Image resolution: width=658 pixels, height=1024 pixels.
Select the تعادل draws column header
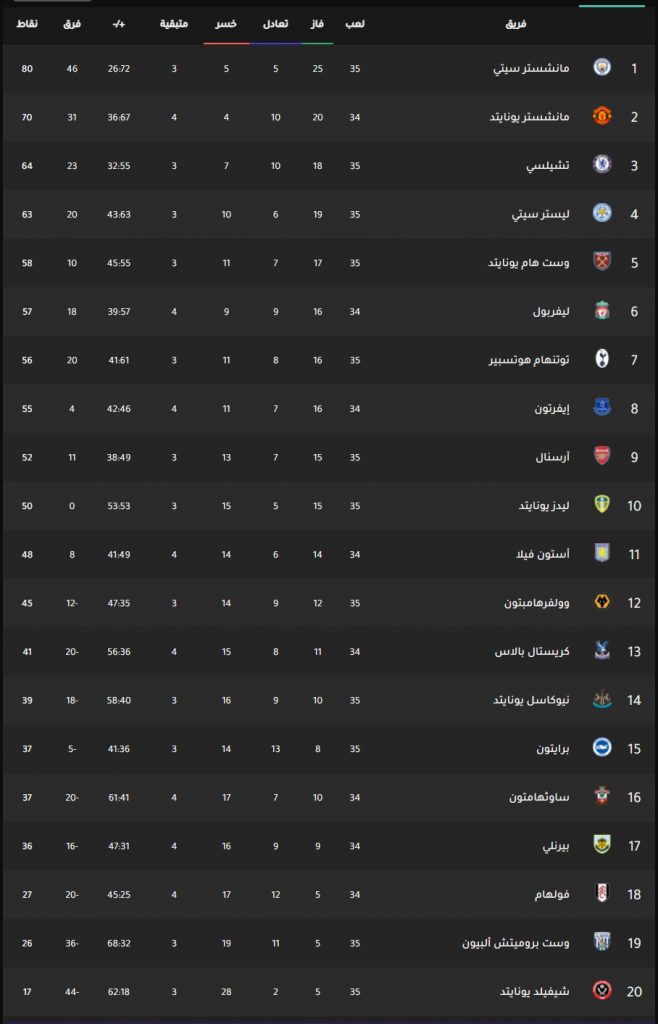tap(275, 24)
